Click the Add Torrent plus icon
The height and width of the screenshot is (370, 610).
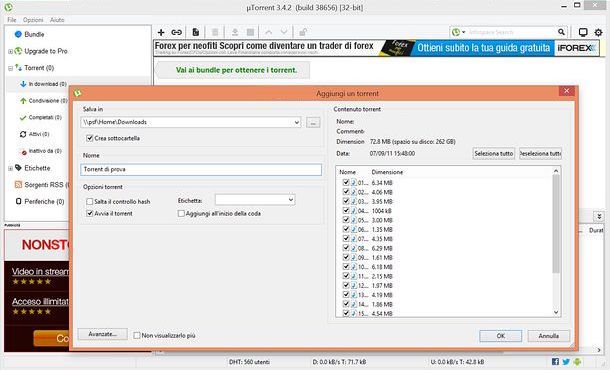[x=161, y=32]
